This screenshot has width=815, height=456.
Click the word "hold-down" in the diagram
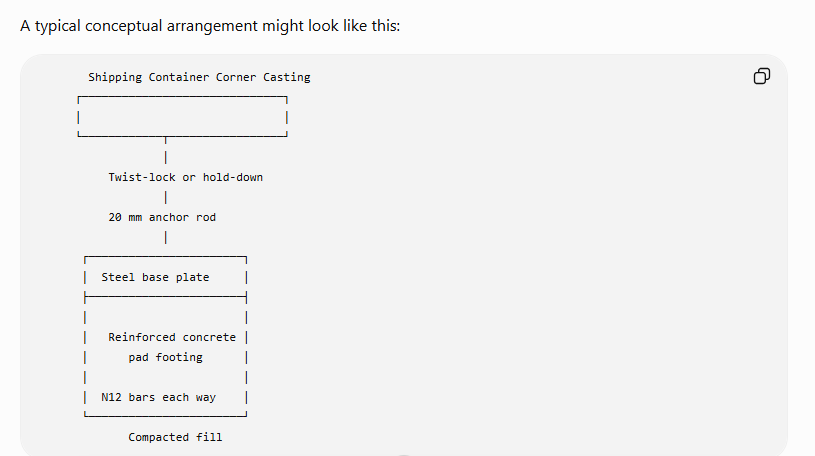(x=233, y=177)
